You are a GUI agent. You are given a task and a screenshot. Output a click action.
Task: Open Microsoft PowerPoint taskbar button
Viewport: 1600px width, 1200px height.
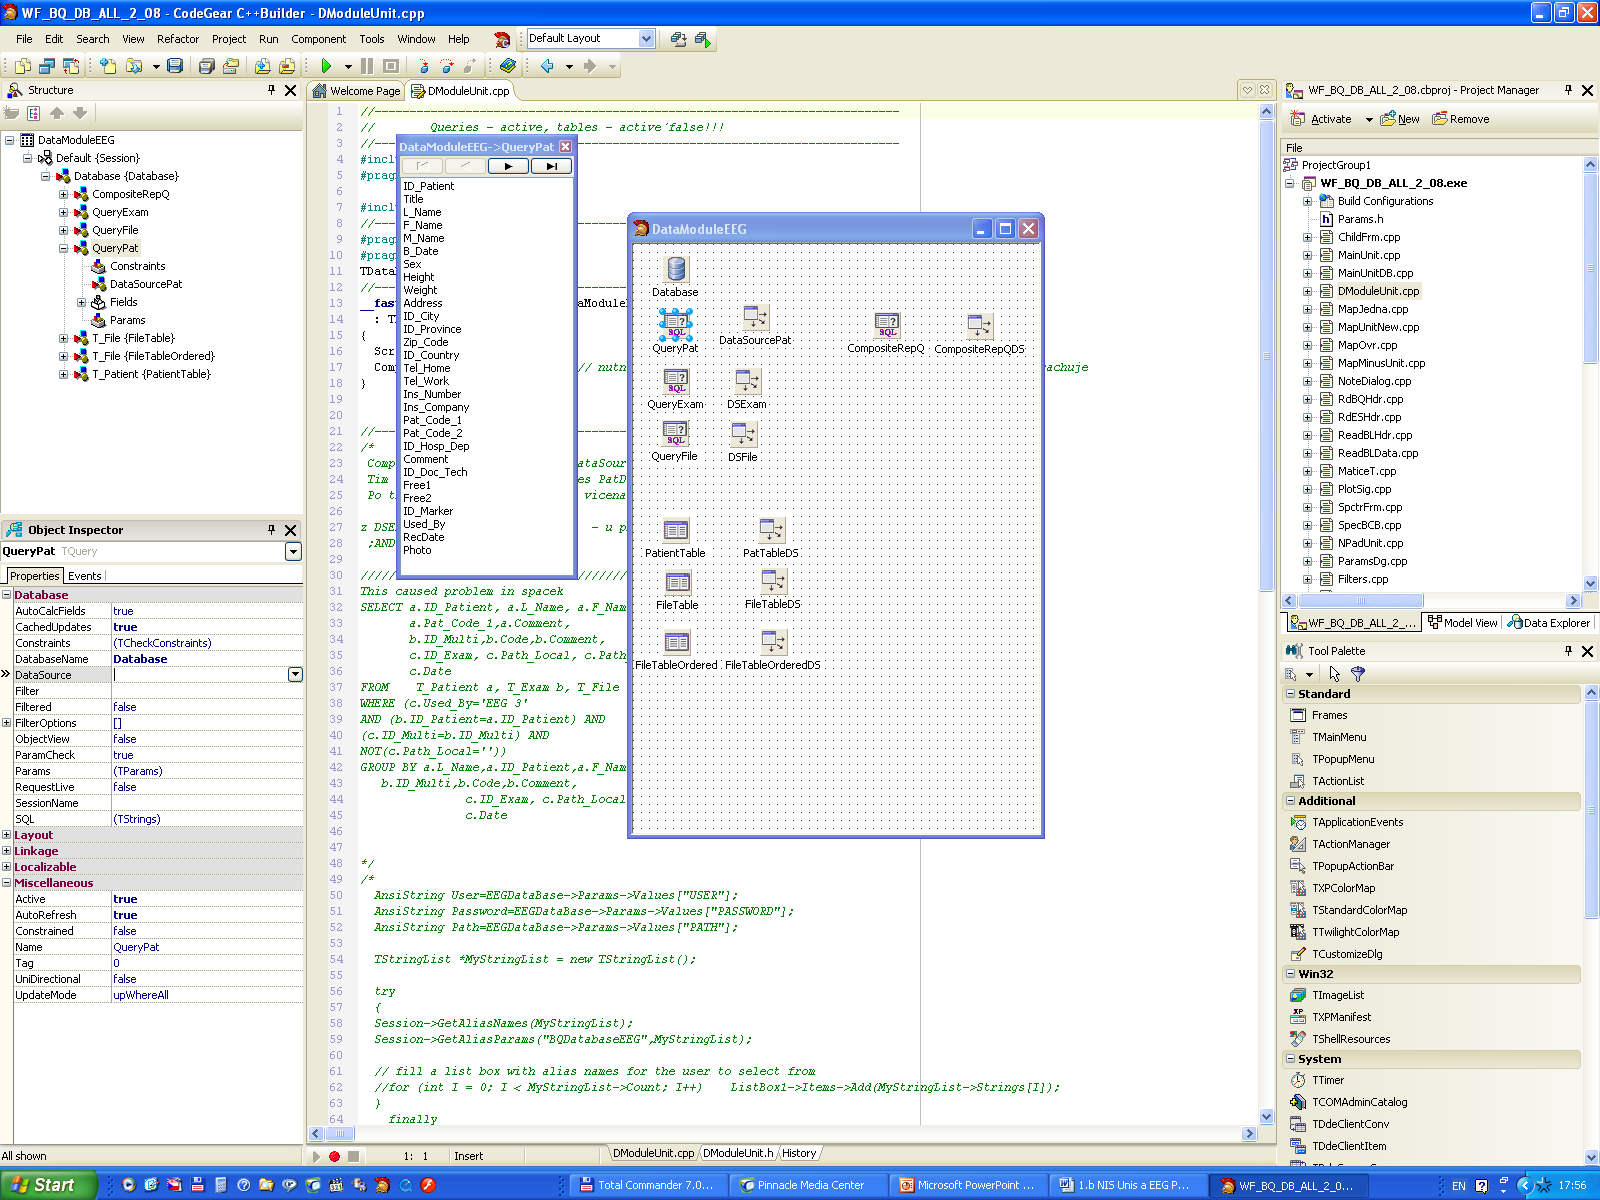tap(968, 1185)
